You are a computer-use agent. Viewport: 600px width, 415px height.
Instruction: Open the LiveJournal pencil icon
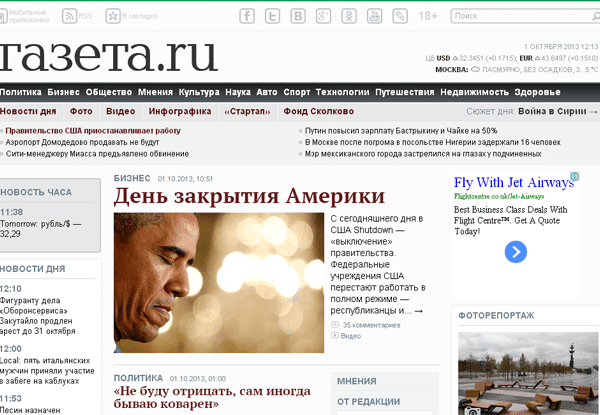(x=400, y=16)
